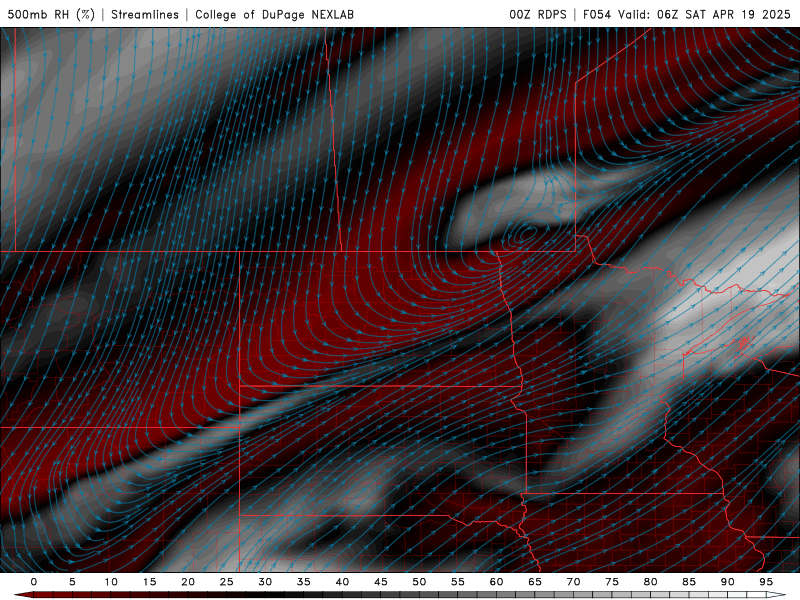Click the colorbar label '5'
Viewport: 800px width, 600px height.
click(72, 582)
